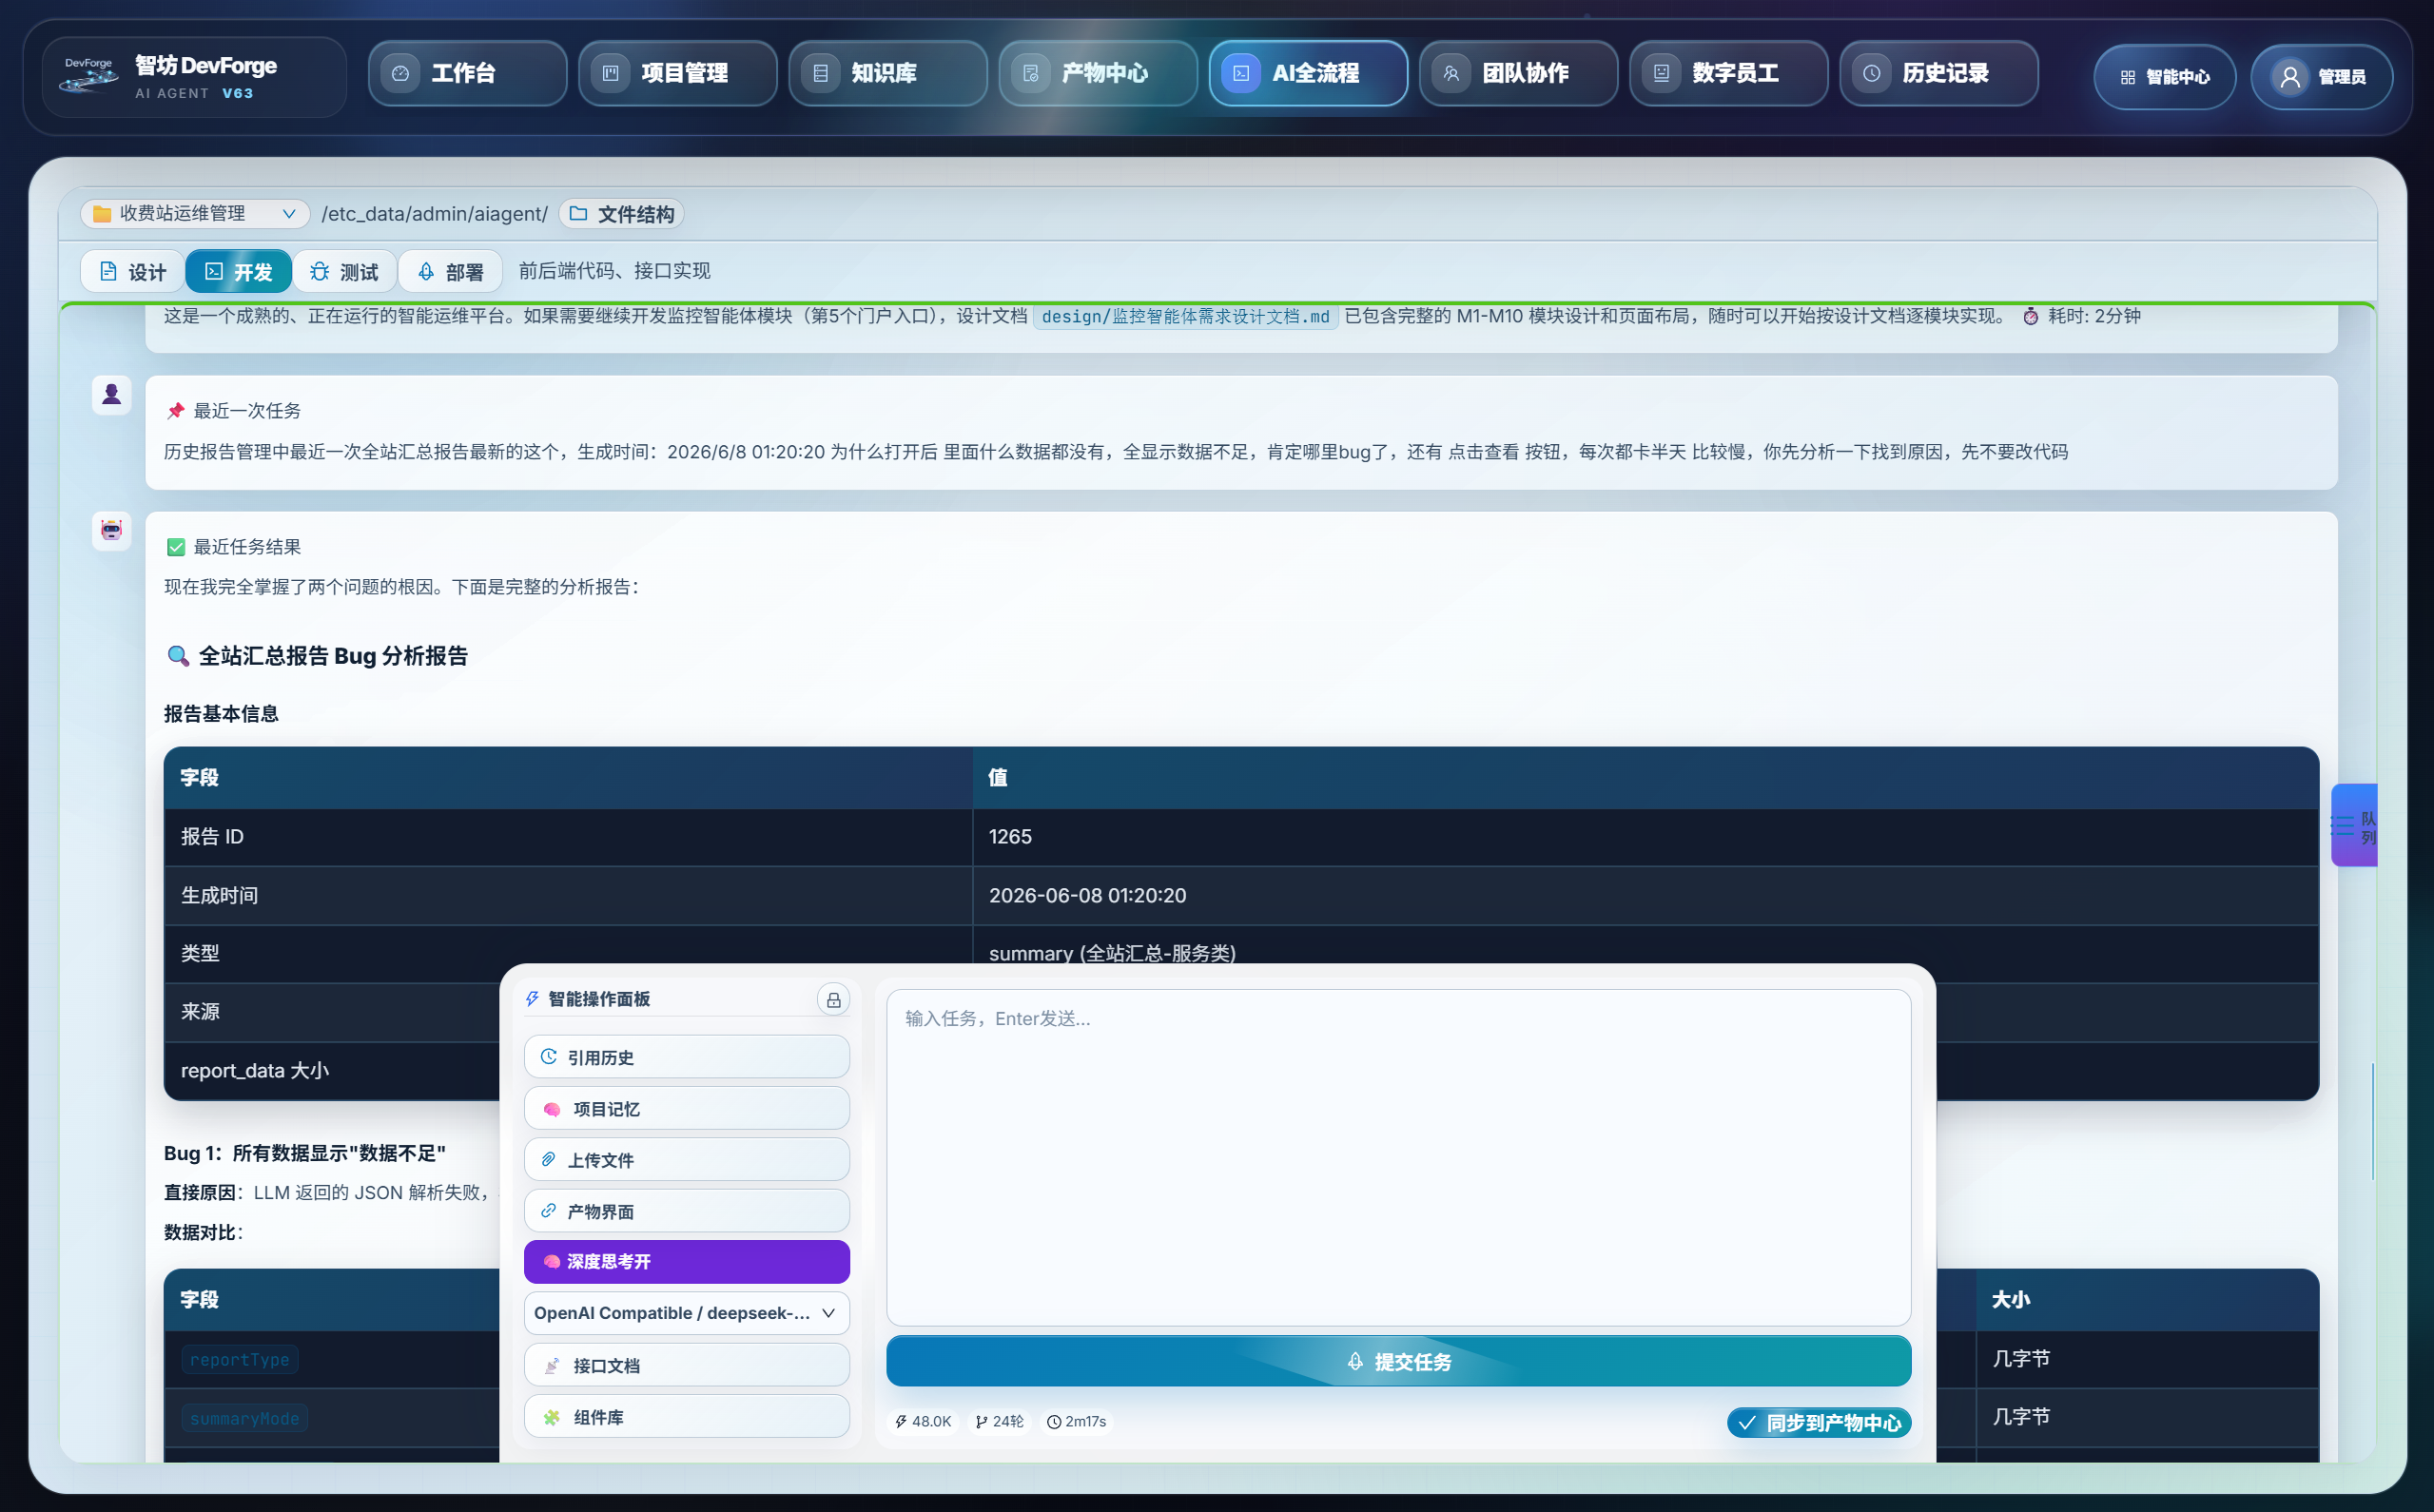Click the timer icon next to 耗时: 2分钟
This screenshot has height=1512, width=2434.
coord(2031,316)
